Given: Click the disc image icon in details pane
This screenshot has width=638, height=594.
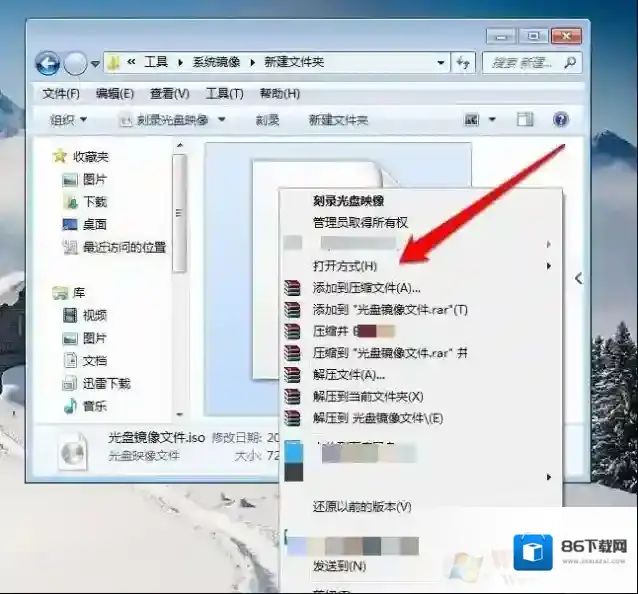Looking at the screenshot, I should pos(73,452).
